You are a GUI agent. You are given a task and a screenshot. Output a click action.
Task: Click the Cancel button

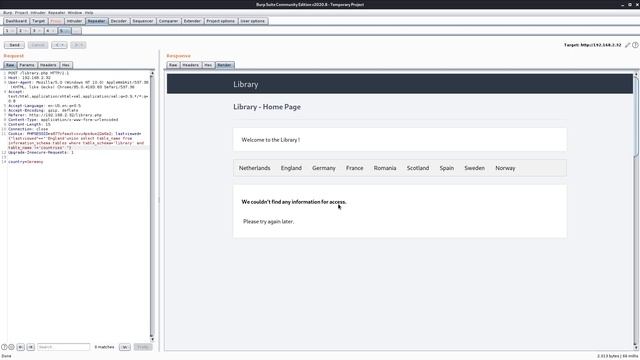pyautogui.click(x=38, y=45)
